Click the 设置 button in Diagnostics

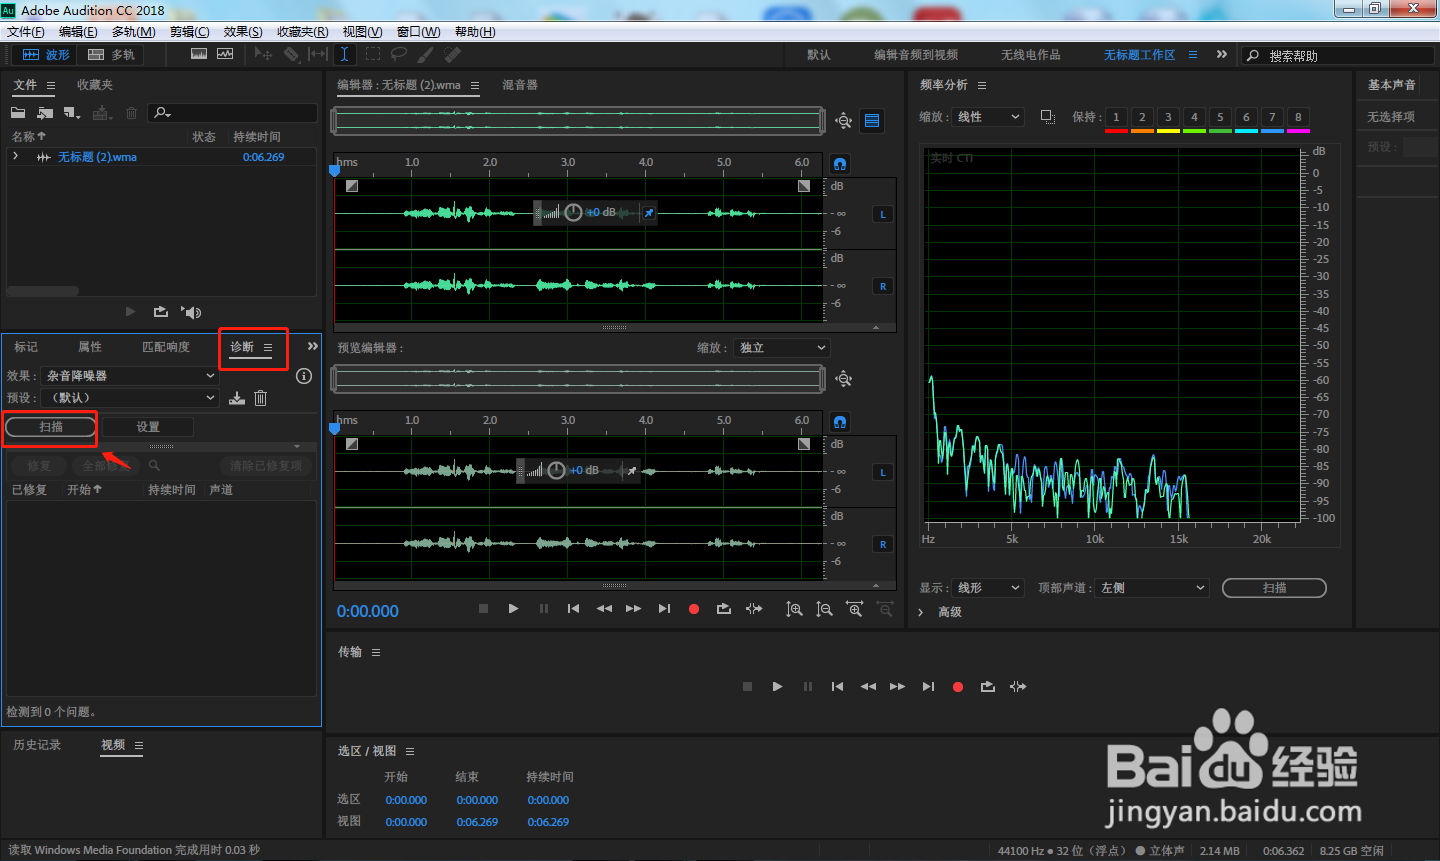[x=148, y=427]
